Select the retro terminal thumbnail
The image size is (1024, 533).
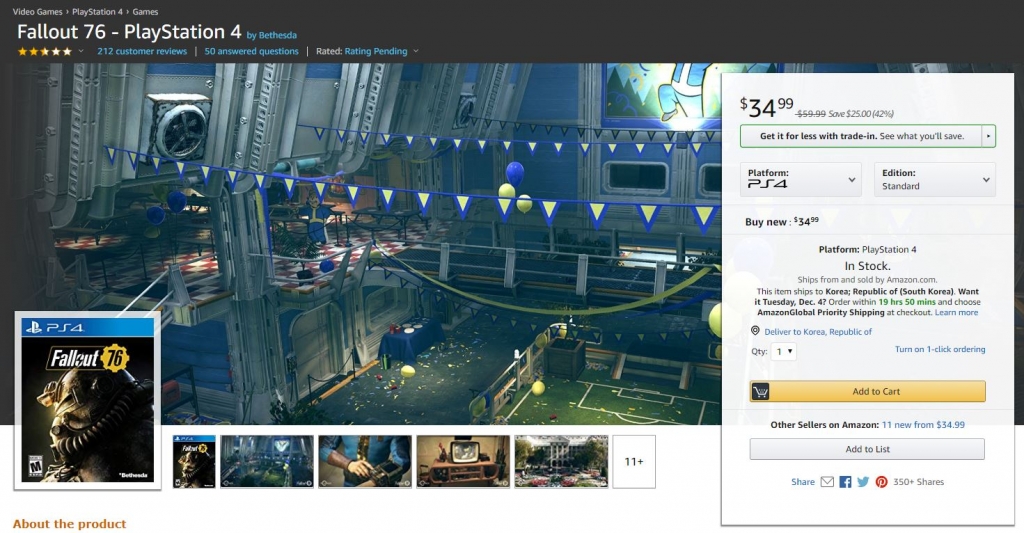pyautogui.click(x=463, y=462)
